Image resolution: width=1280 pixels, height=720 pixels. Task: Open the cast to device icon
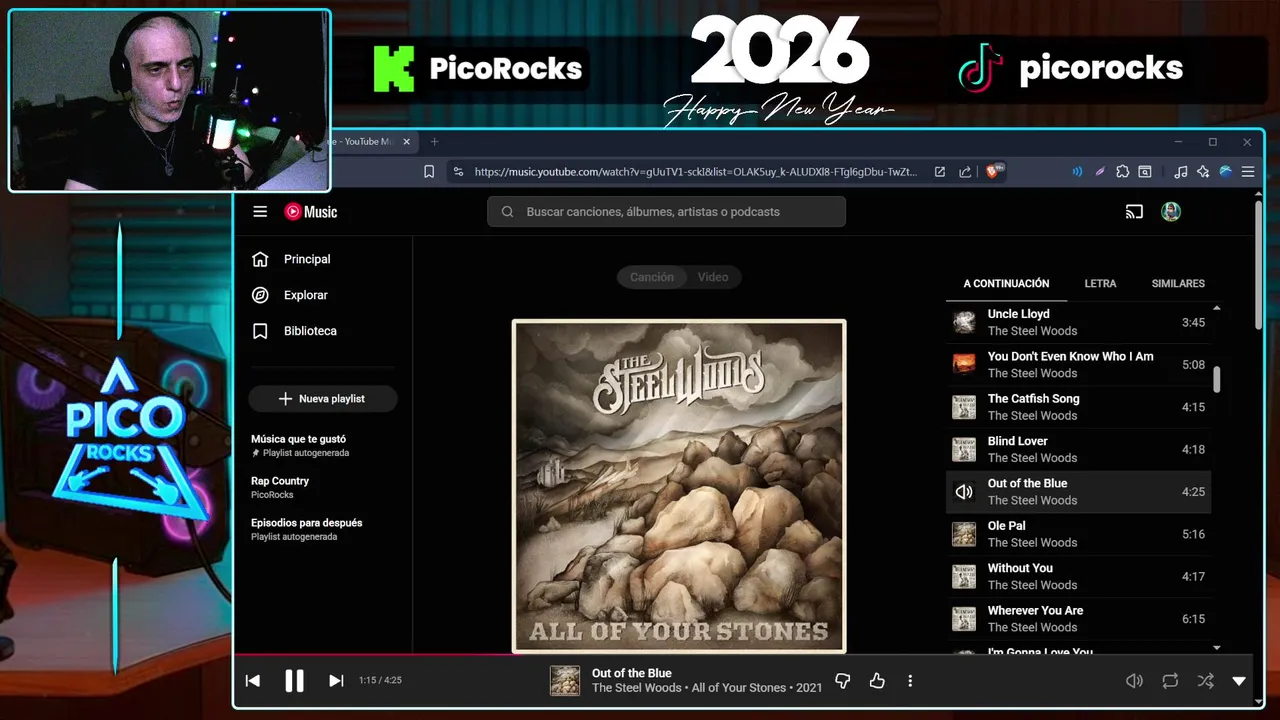(1134, 212)
